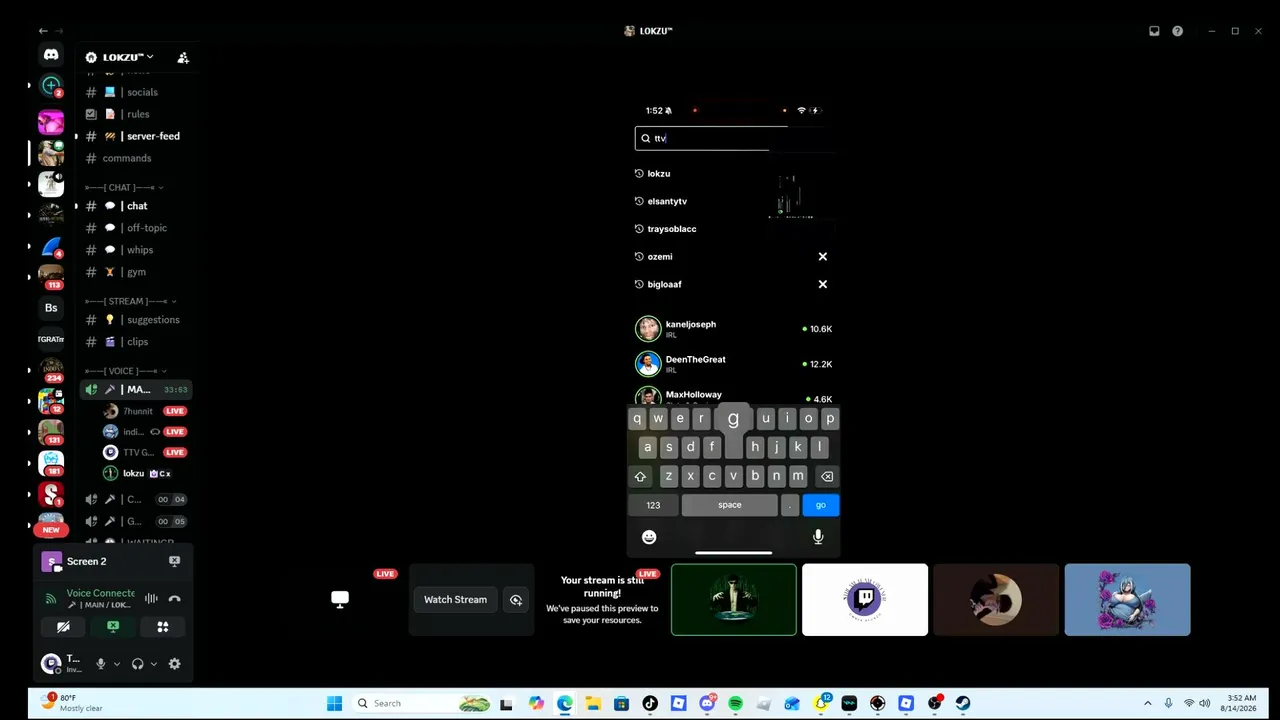Choose recent search 'lokzu' in stream
This screenshot has height=720, width=1280.
pos(659,174)
